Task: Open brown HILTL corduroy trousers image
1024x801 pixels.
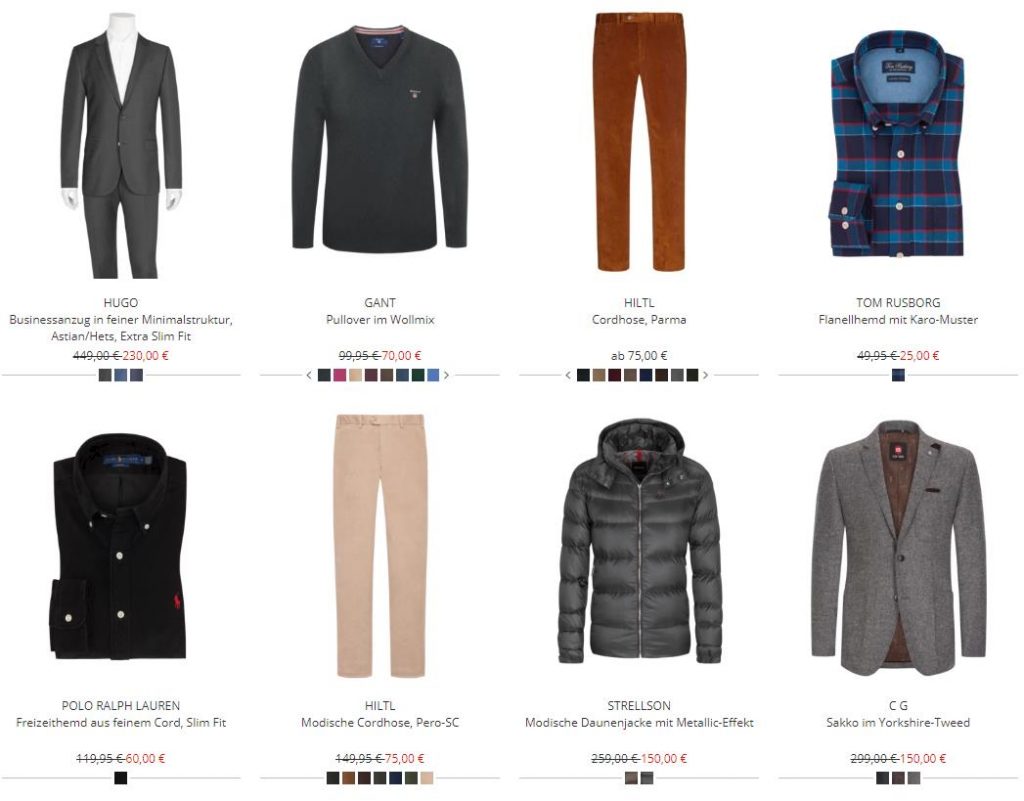Action: [639, 142]
